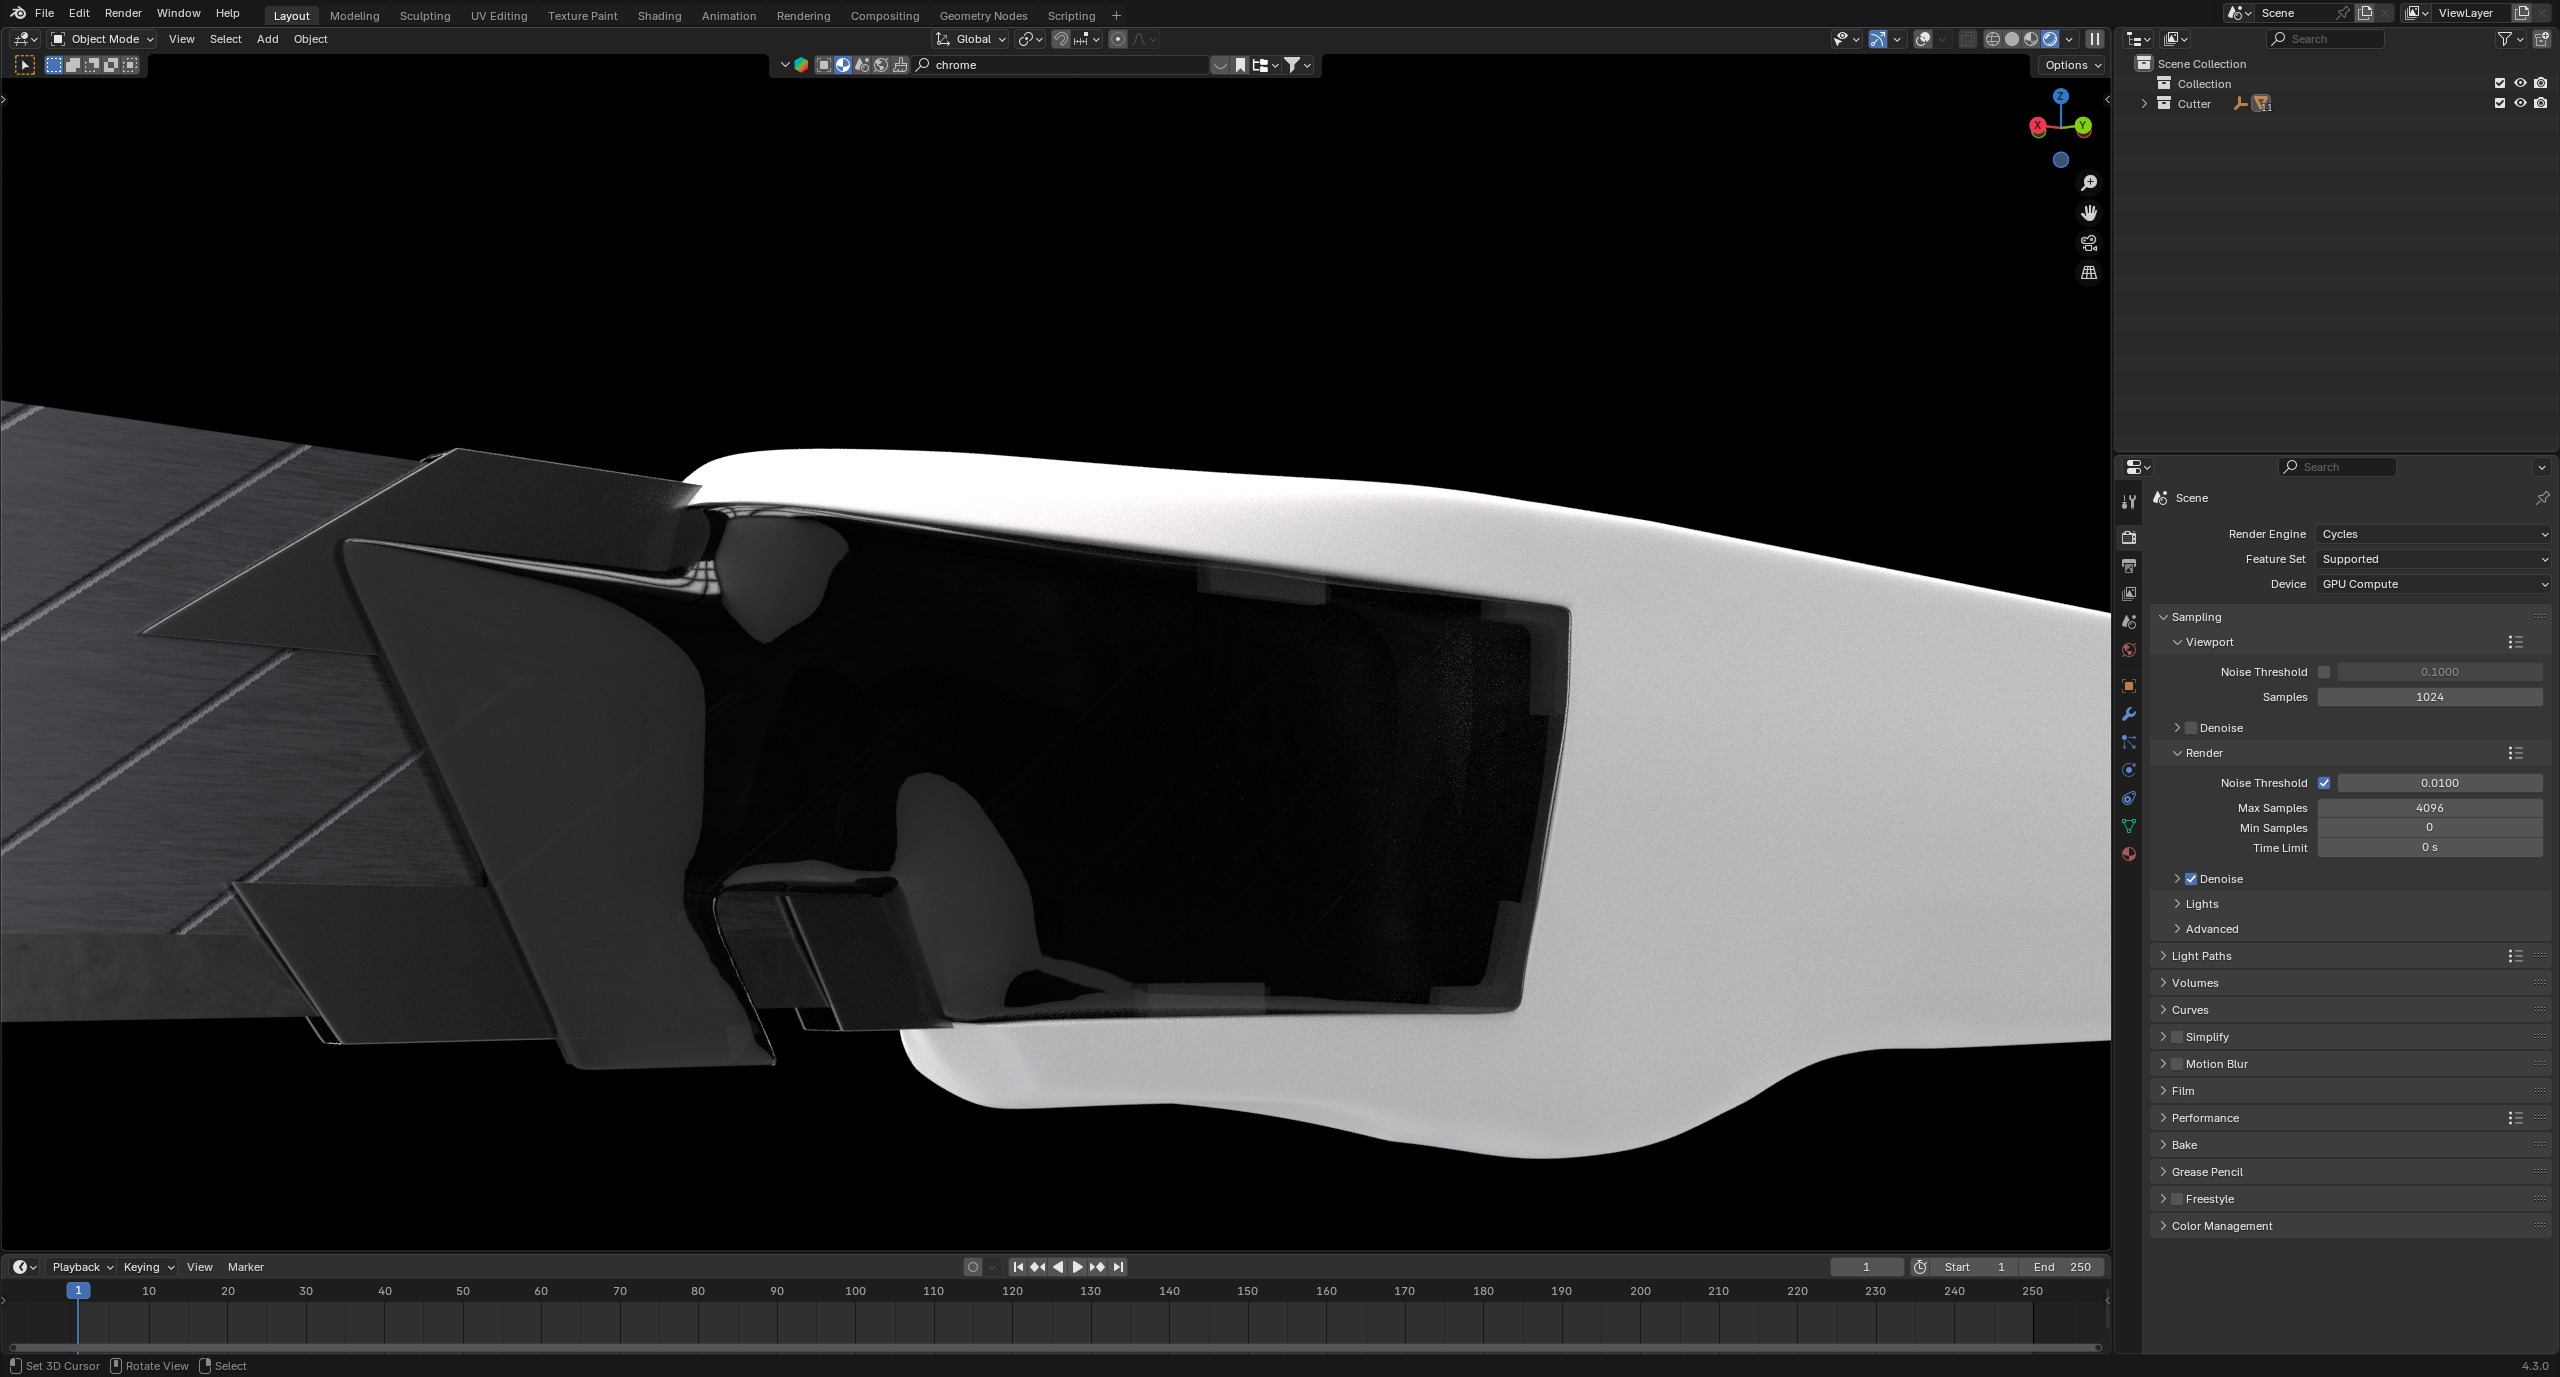
Task: Click the viewport Samples 1024 field
Action: 2429,697
